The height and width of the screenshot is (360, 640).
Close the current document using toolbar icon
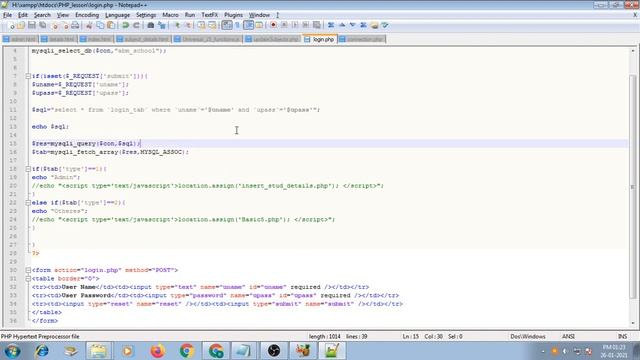(54, 25)
